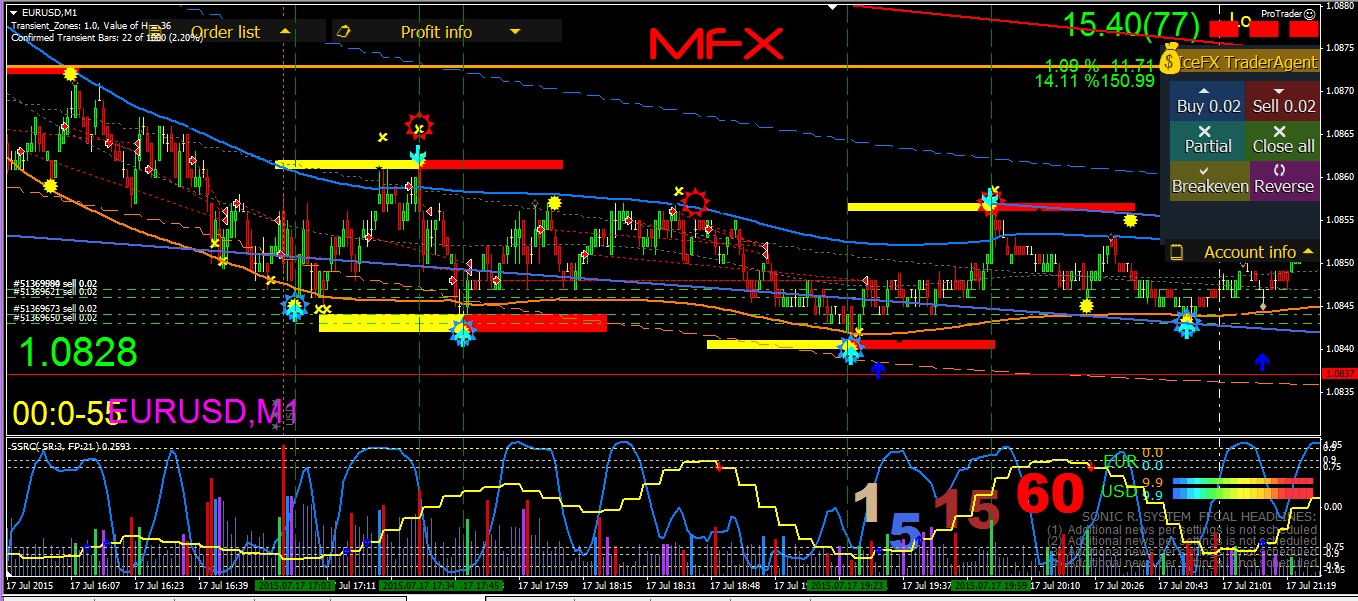
Task: Click the yellow sun marker left of Account info
Action: coord(1130,220)
